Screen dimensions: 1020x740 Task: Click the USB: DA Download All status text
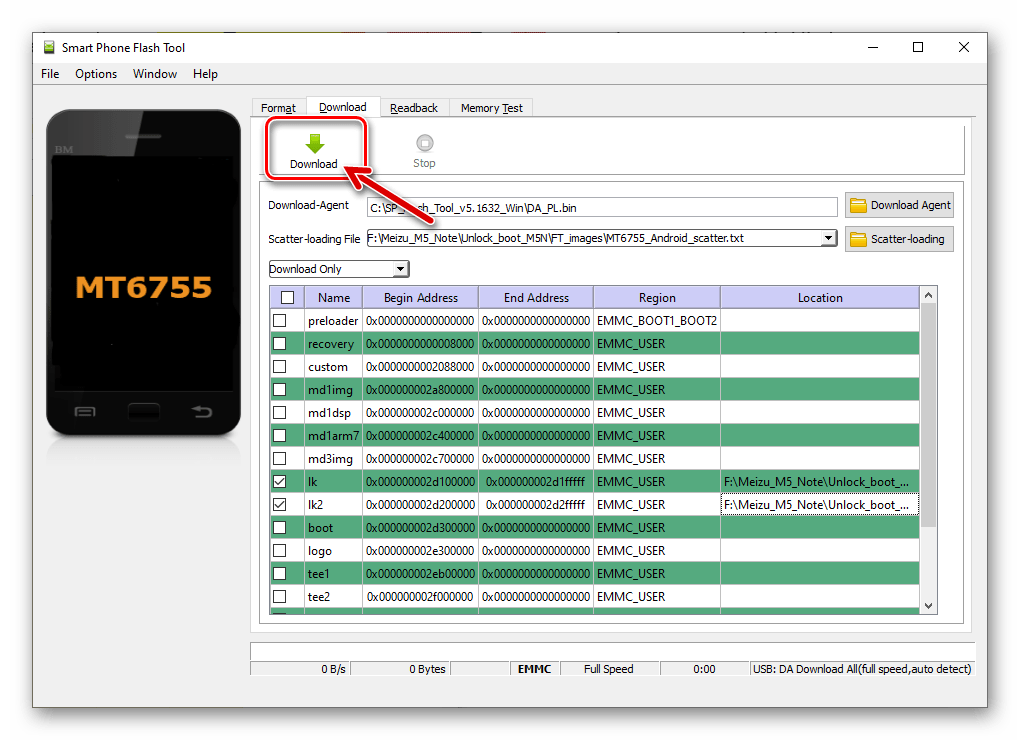click(861, 669)
